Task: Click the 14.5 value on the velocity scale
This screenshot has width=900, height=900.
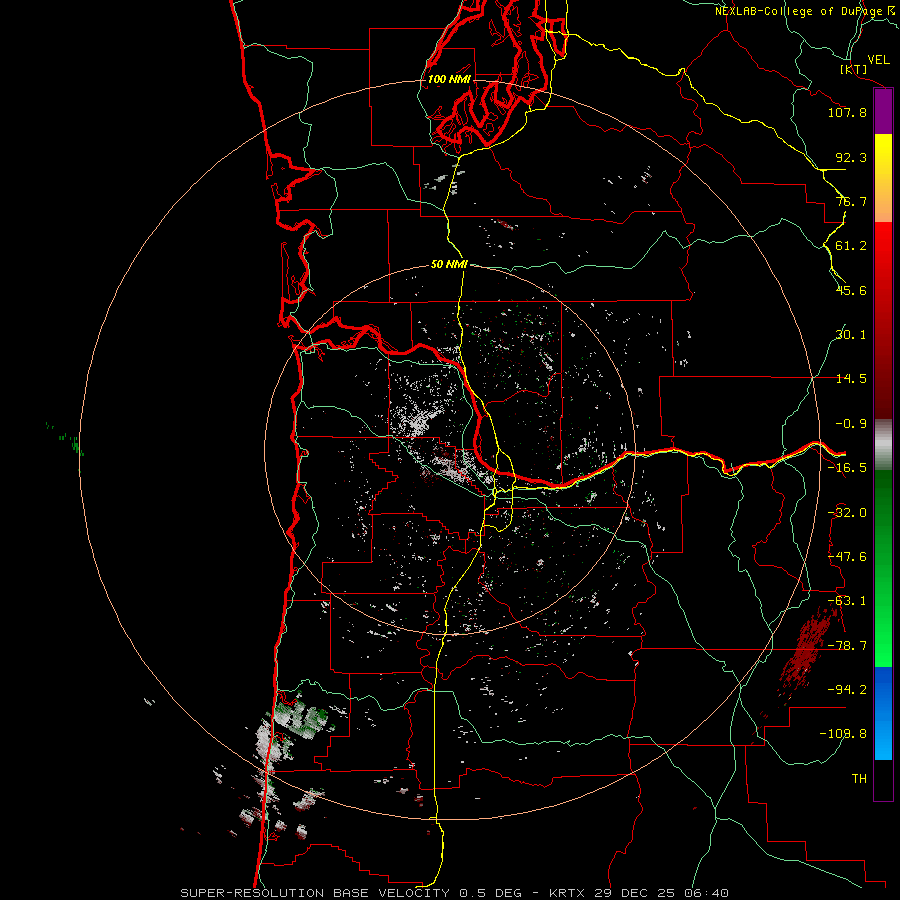Action: coord(851,379)
